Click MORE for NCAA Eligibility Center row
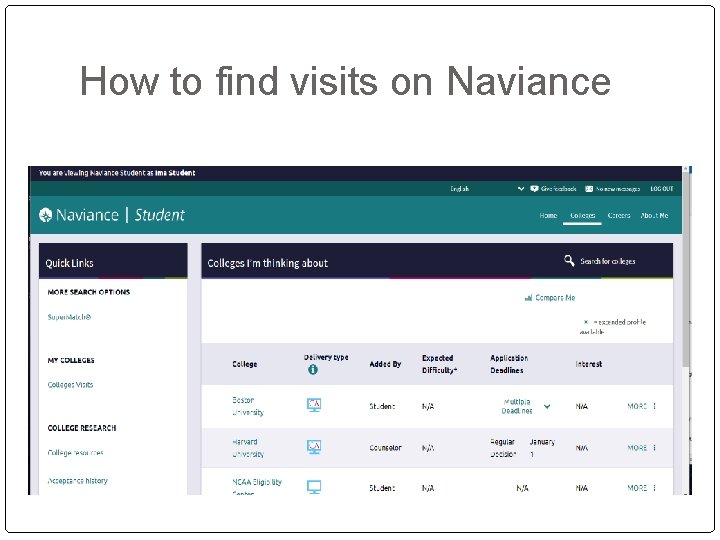Image resolution: width=720 pixels, height=540 pixels. click(637, 488)
